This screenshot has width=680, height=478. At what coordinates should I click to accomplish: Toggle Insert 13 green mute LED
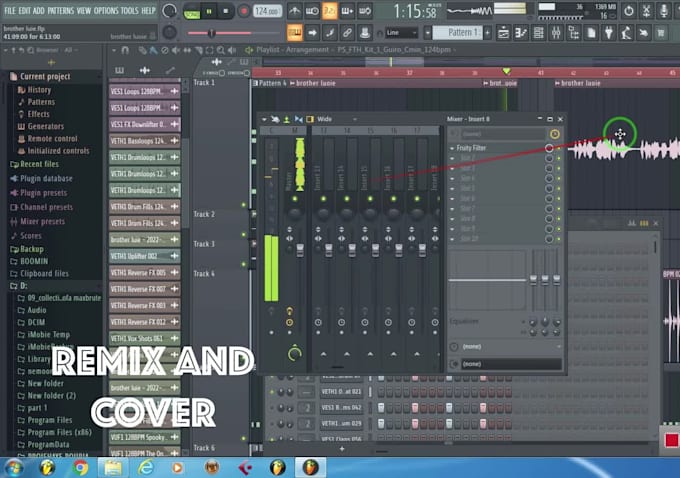tap(323, 199)
